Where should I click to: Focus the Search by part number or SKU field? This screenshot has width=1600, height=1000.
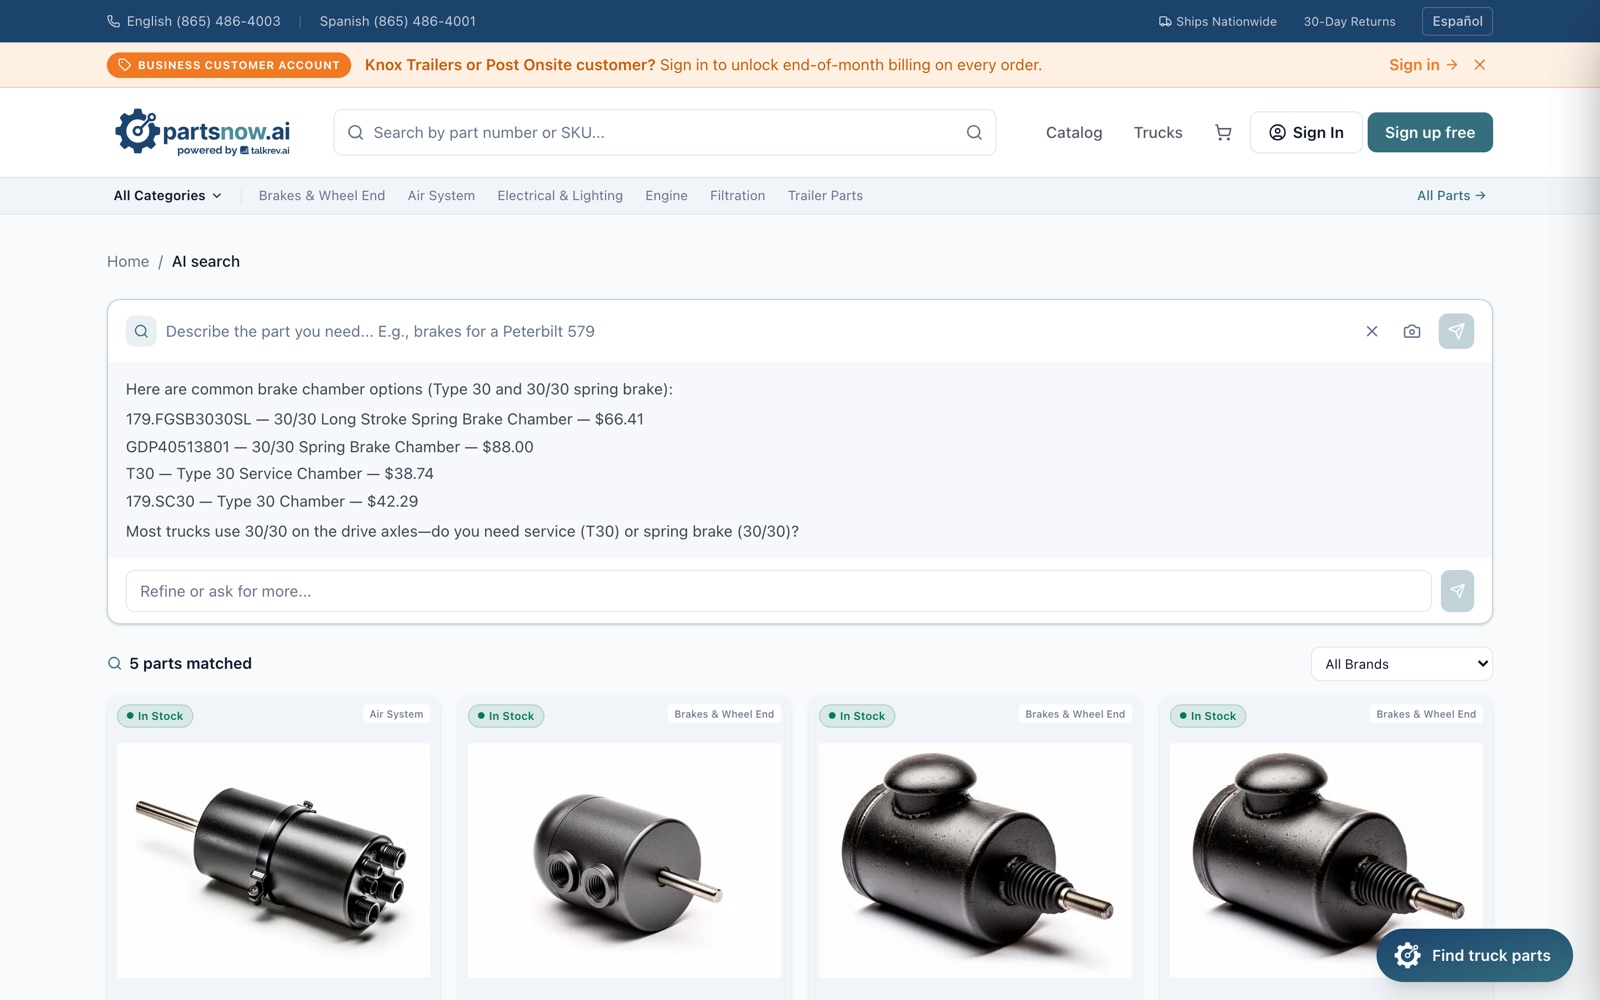664,132
